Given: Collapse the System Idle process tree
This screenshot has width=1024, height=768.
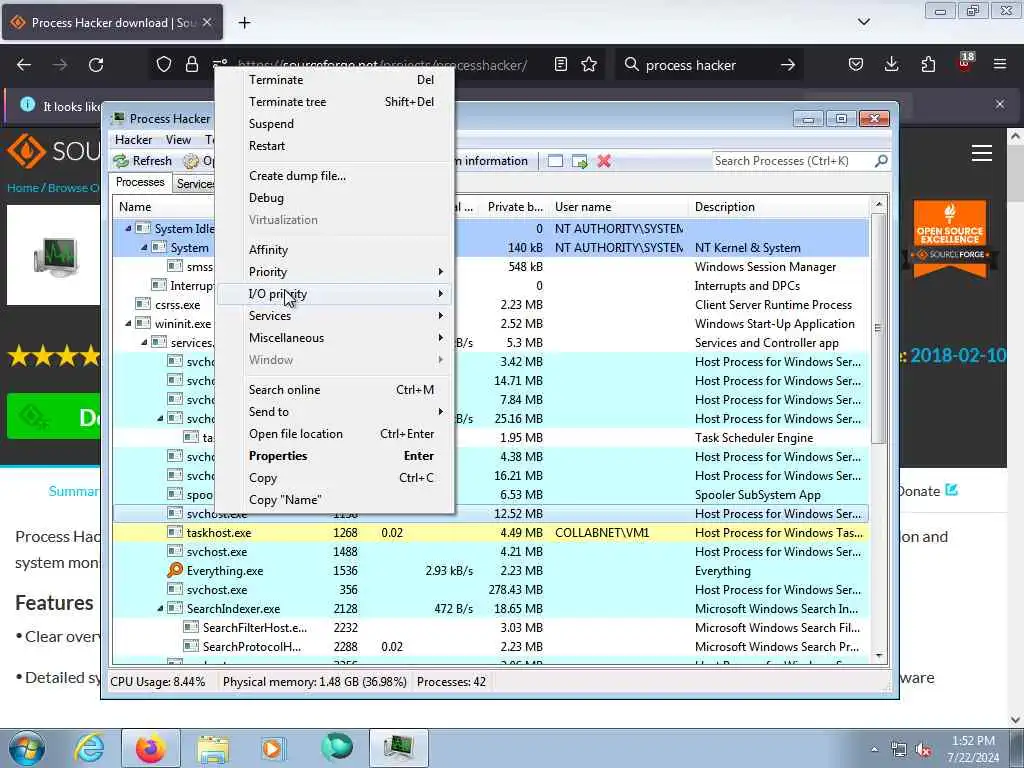Looking at the screenshot, I should tap(129, 229).
